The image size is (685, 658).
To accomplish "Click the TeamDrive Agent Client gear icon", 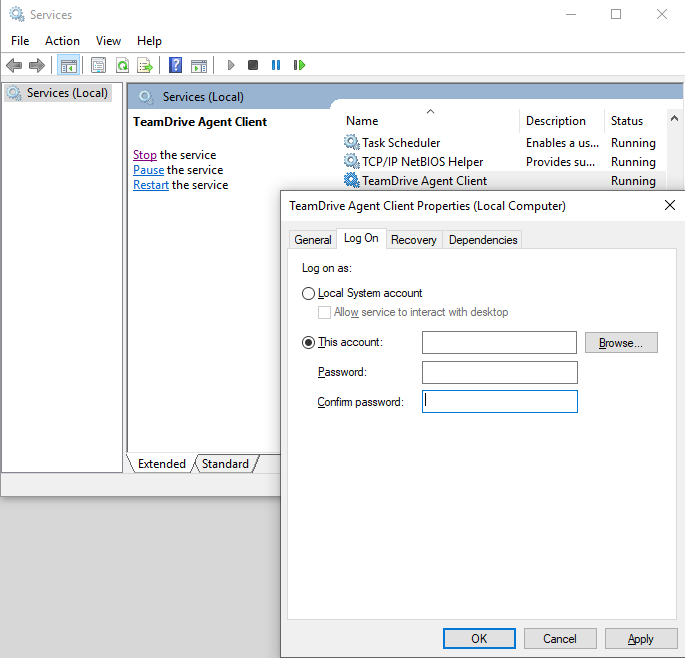I will tap(351, 180).
